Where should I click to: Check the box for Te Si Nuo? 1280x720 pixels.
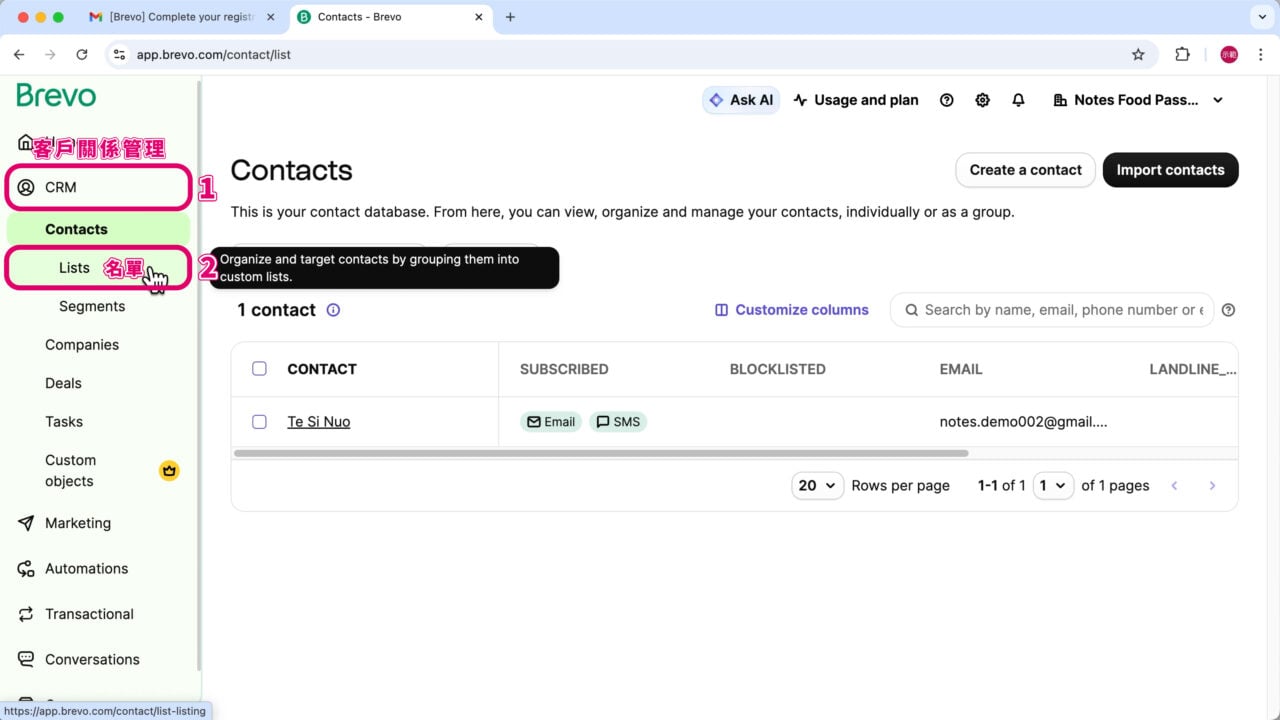click(259, 422)
